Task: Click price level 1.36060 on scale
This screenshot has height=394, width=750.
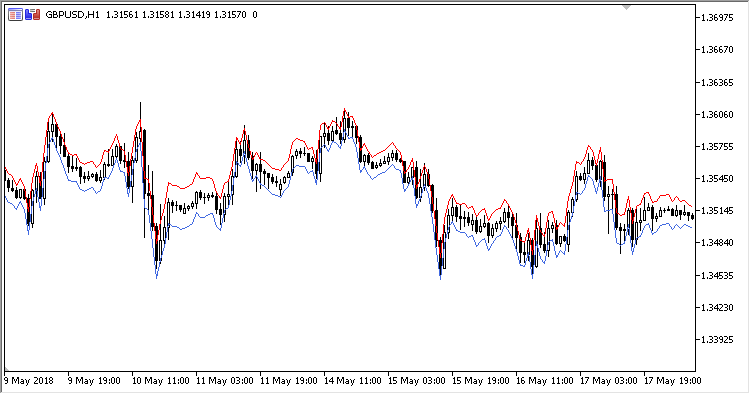Action: pyautogui.click(x=717, y=115)
